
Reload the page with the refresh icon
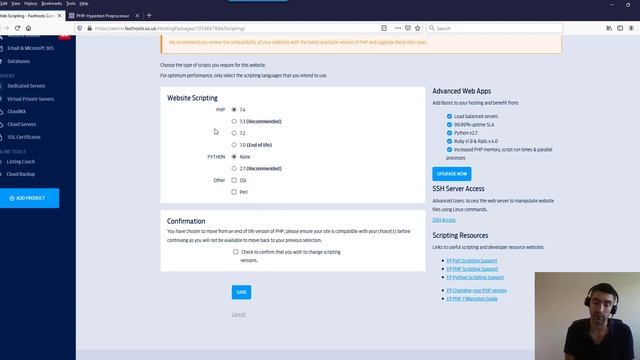click(17, 28)
